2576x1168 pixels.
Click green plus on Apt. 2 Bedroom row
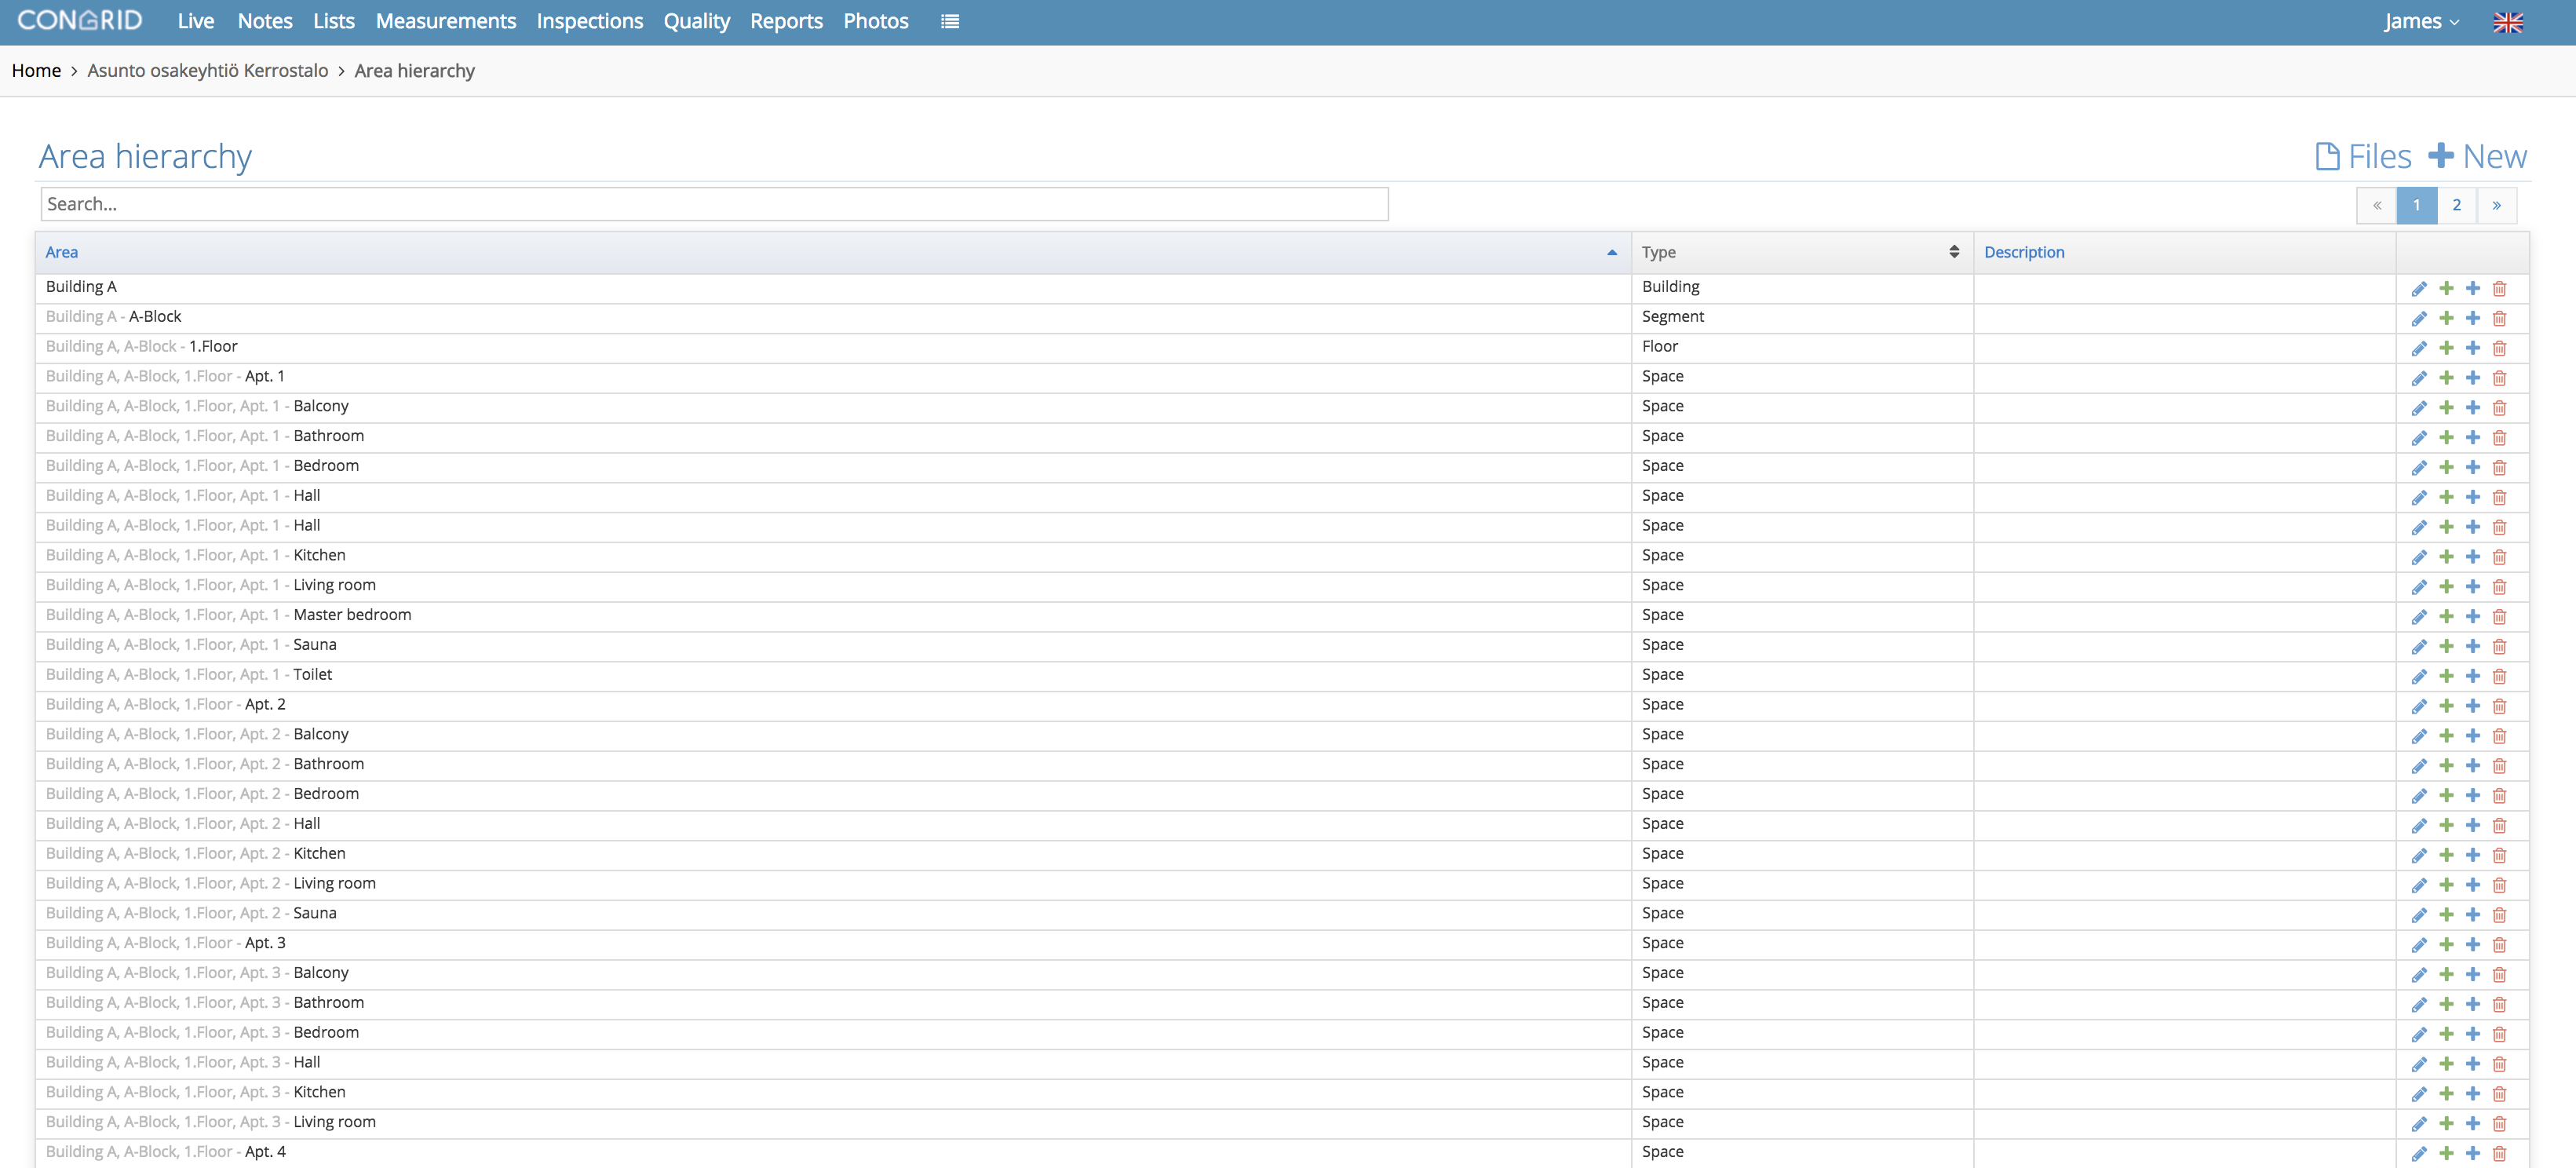click(2446, 796)
